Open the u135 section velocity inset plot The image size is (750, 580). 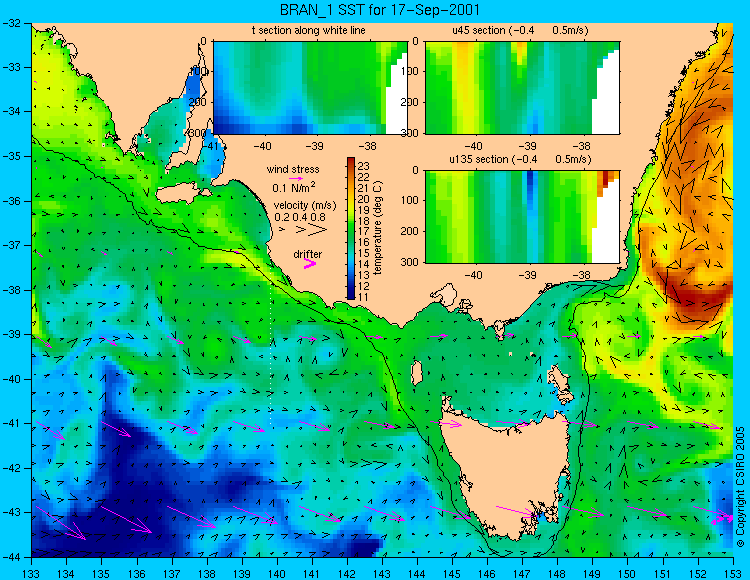(x=522, y=217)
